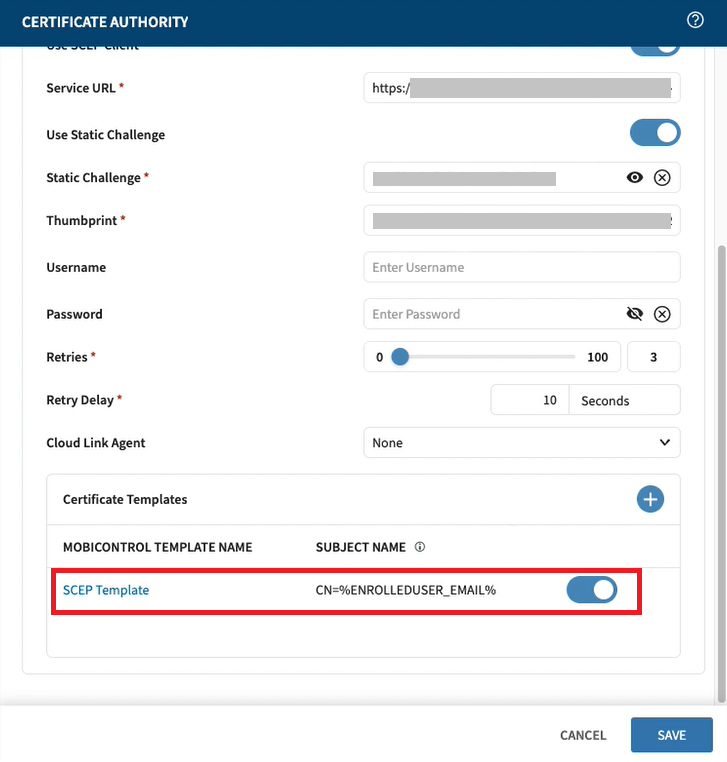The width and height of the screenshot is (727, 762).
Task: Click the Subject Name info icon
Action: click(x=420, y=547)
